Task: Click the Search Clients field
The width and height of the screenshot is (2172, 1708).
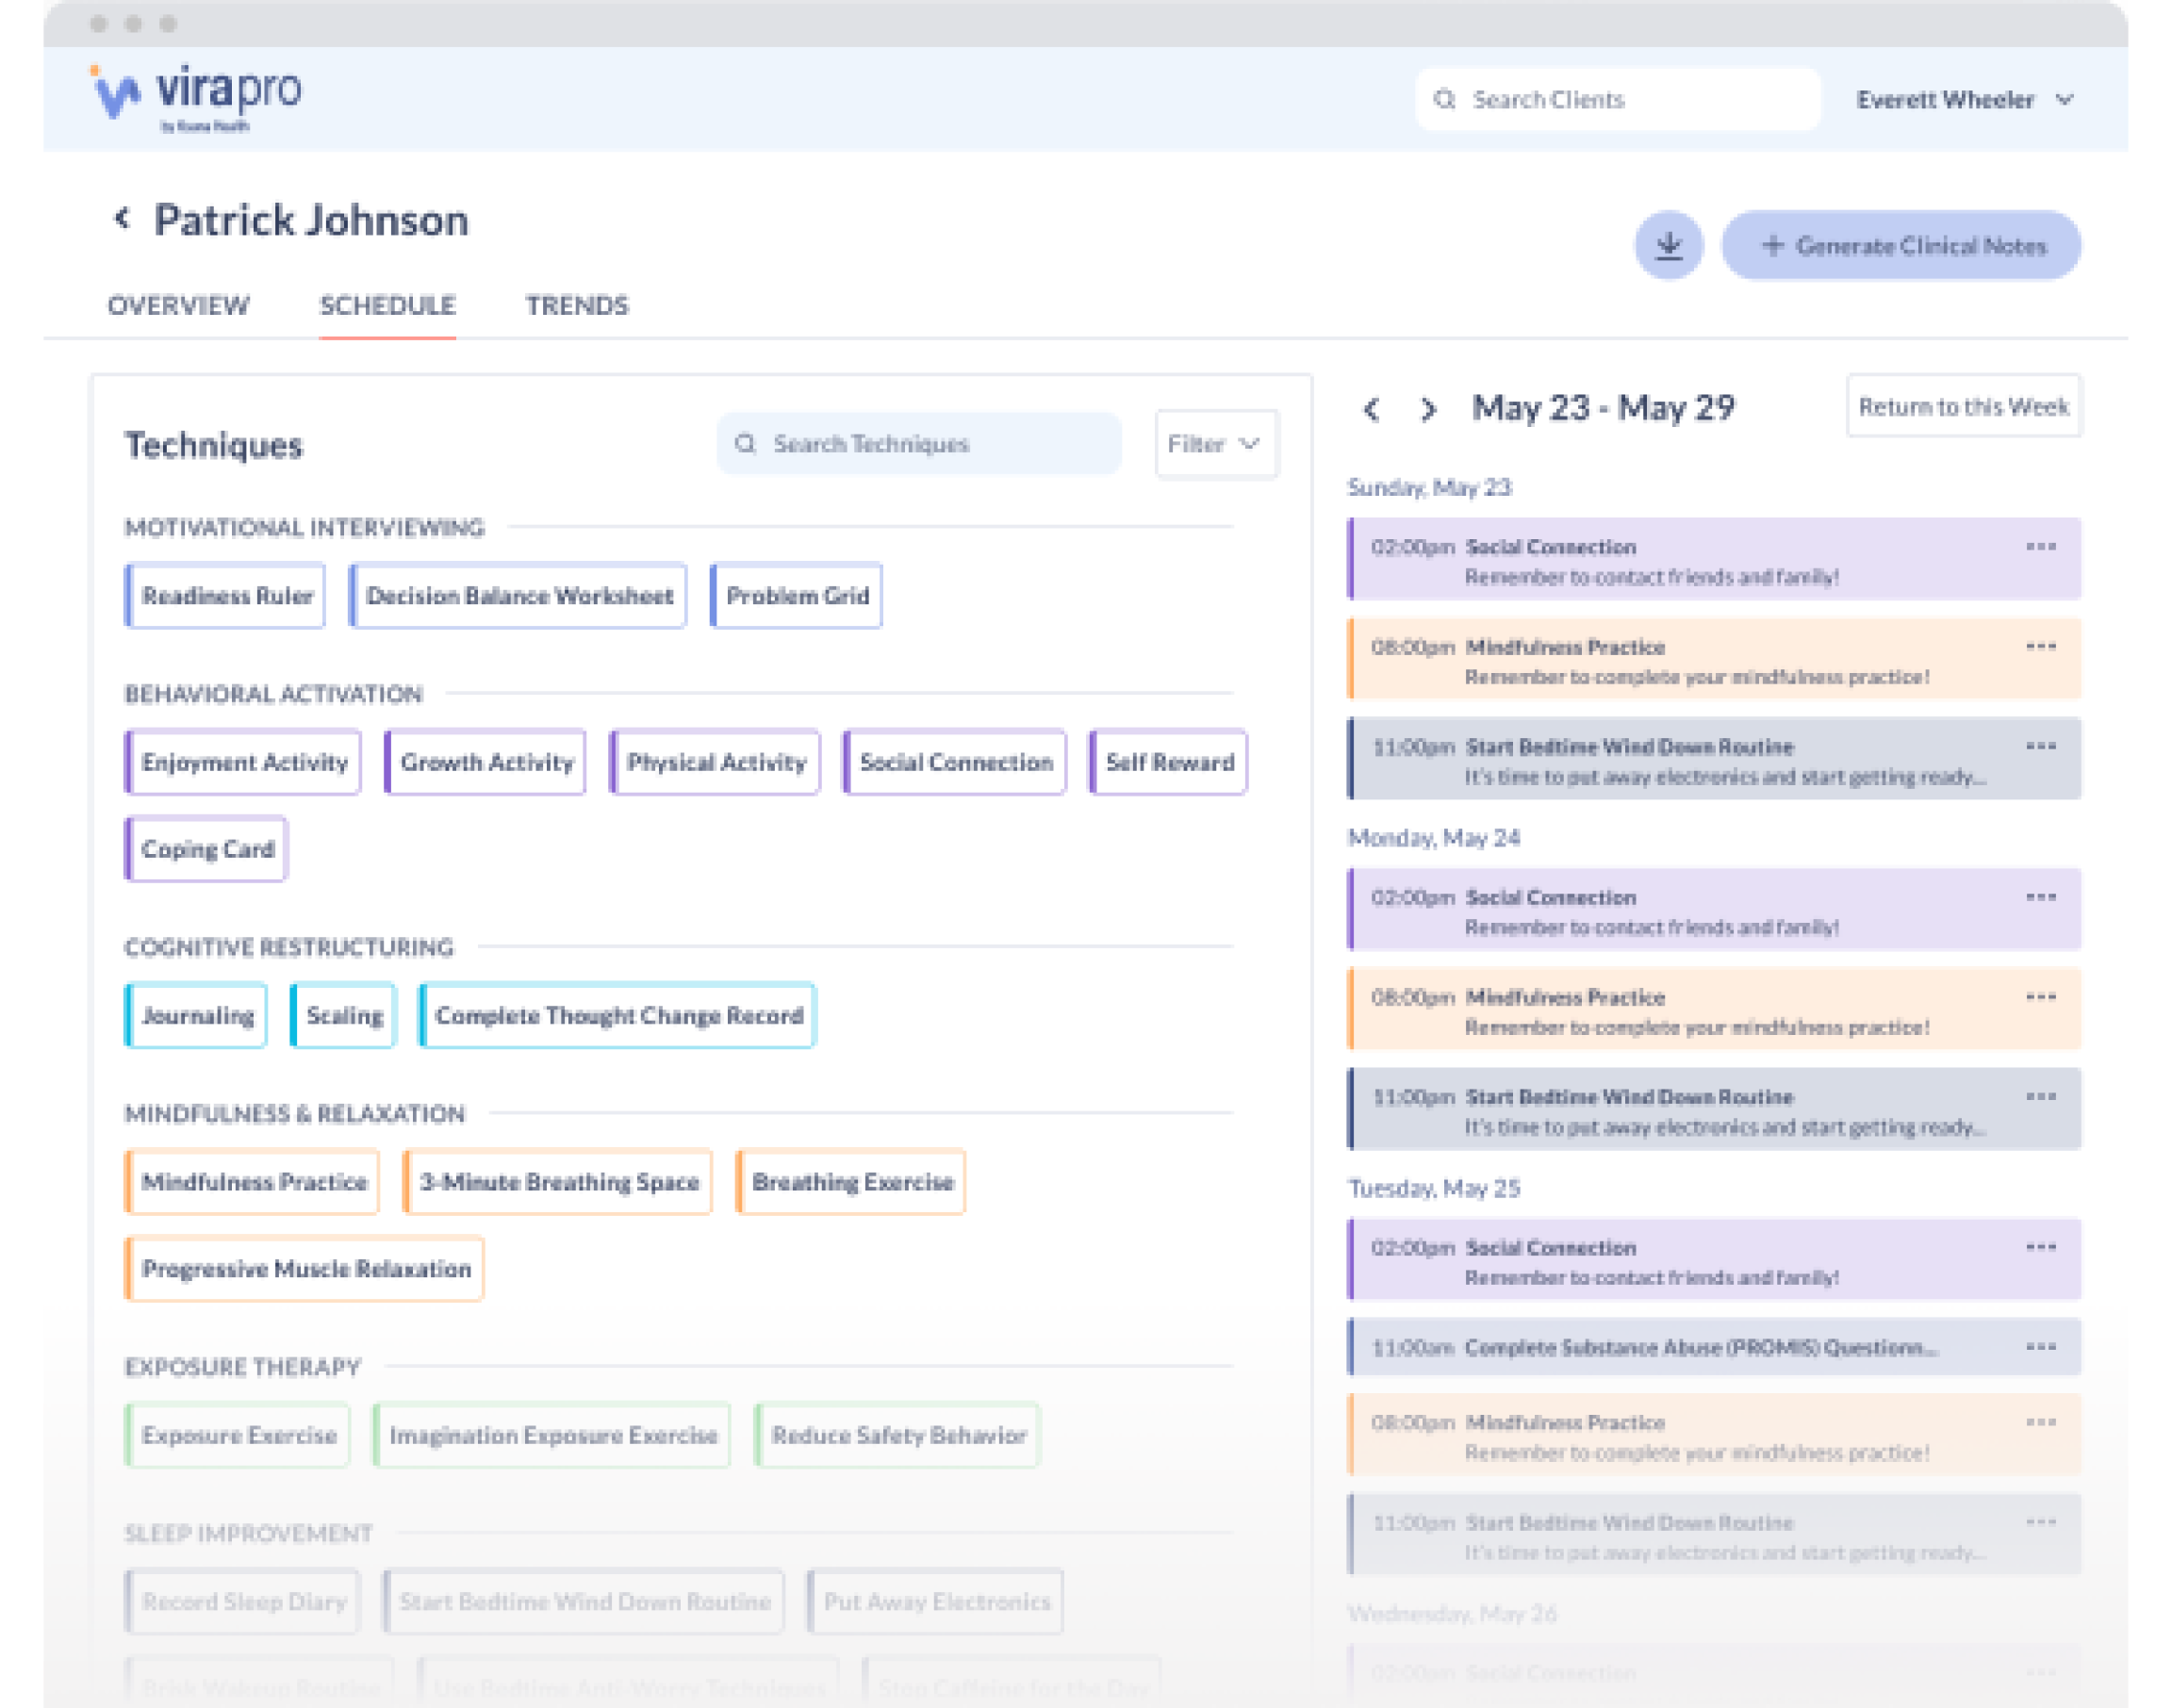Action: (1617, 99)
